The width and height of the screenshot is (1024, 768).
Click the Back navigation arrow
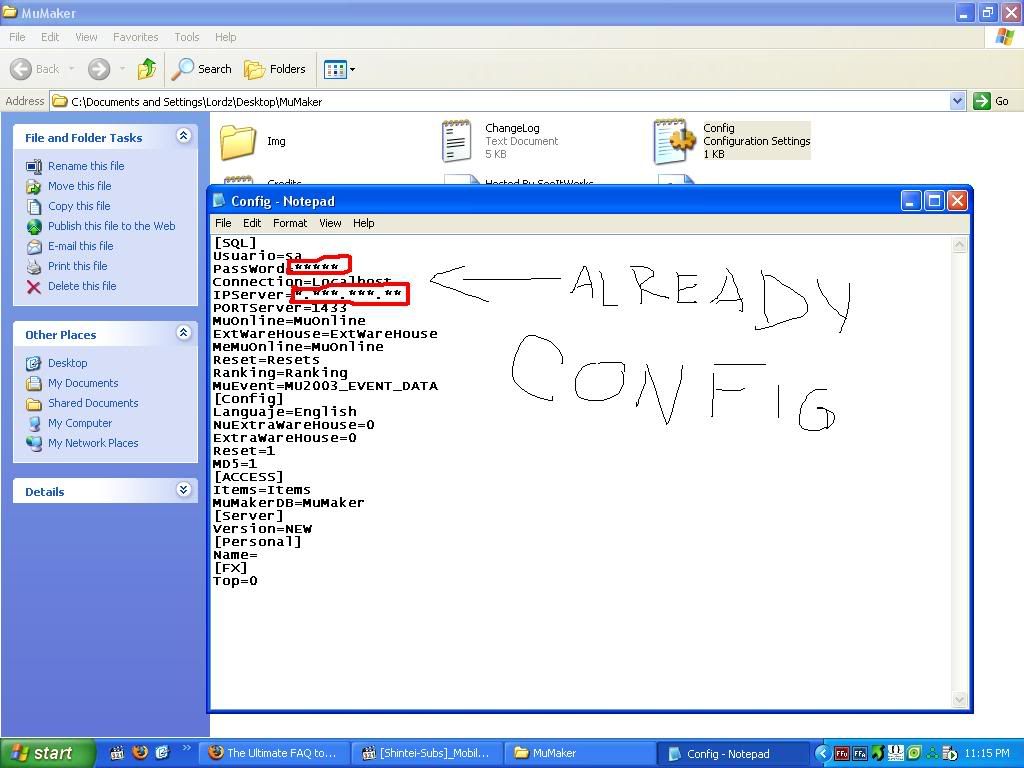[x=35, y=69]
